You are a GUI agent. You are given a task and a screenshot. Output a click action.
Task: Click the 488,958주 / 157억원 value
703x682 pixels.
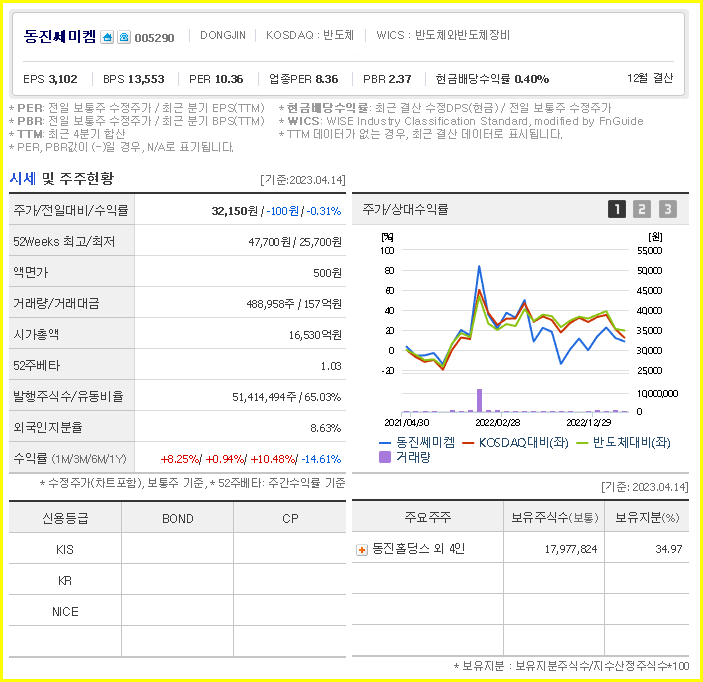click(294, 304)
